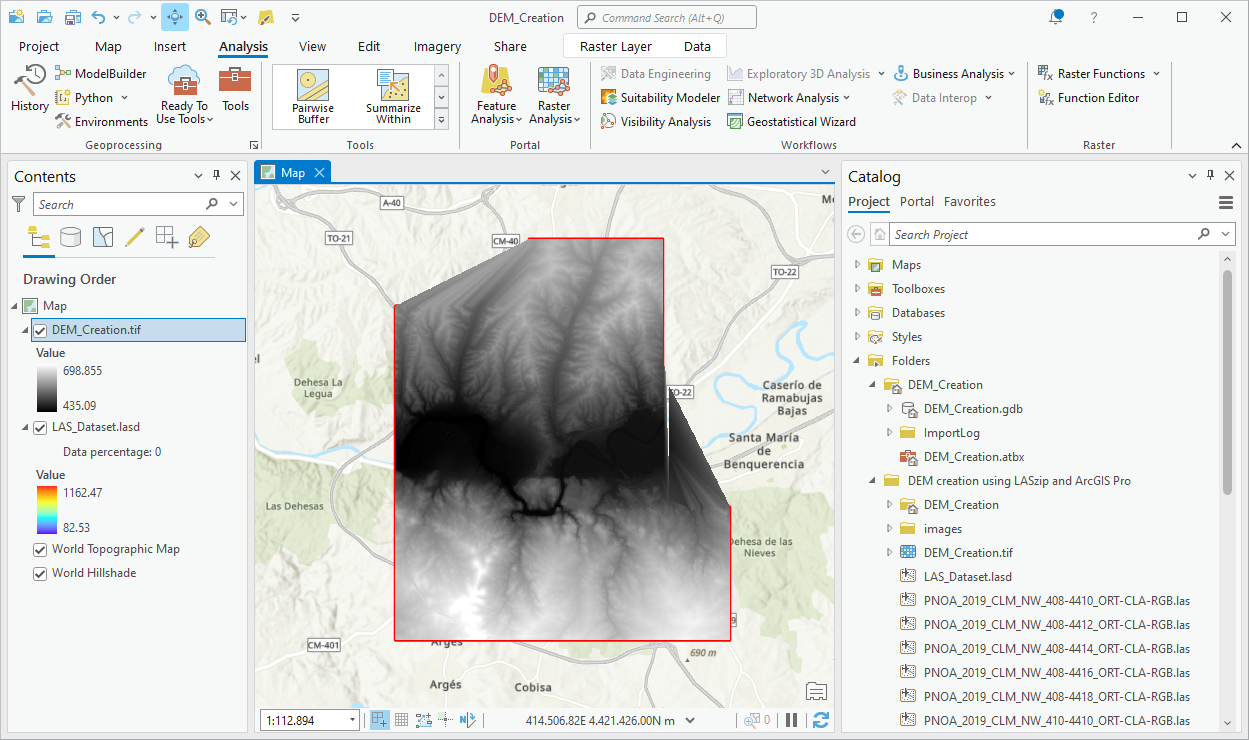Image resolution: width=1249 pixels, height=740 pixels.
Task: Click the DEM grayscale color ramp symbol
Action: click(x=47, y=388)
